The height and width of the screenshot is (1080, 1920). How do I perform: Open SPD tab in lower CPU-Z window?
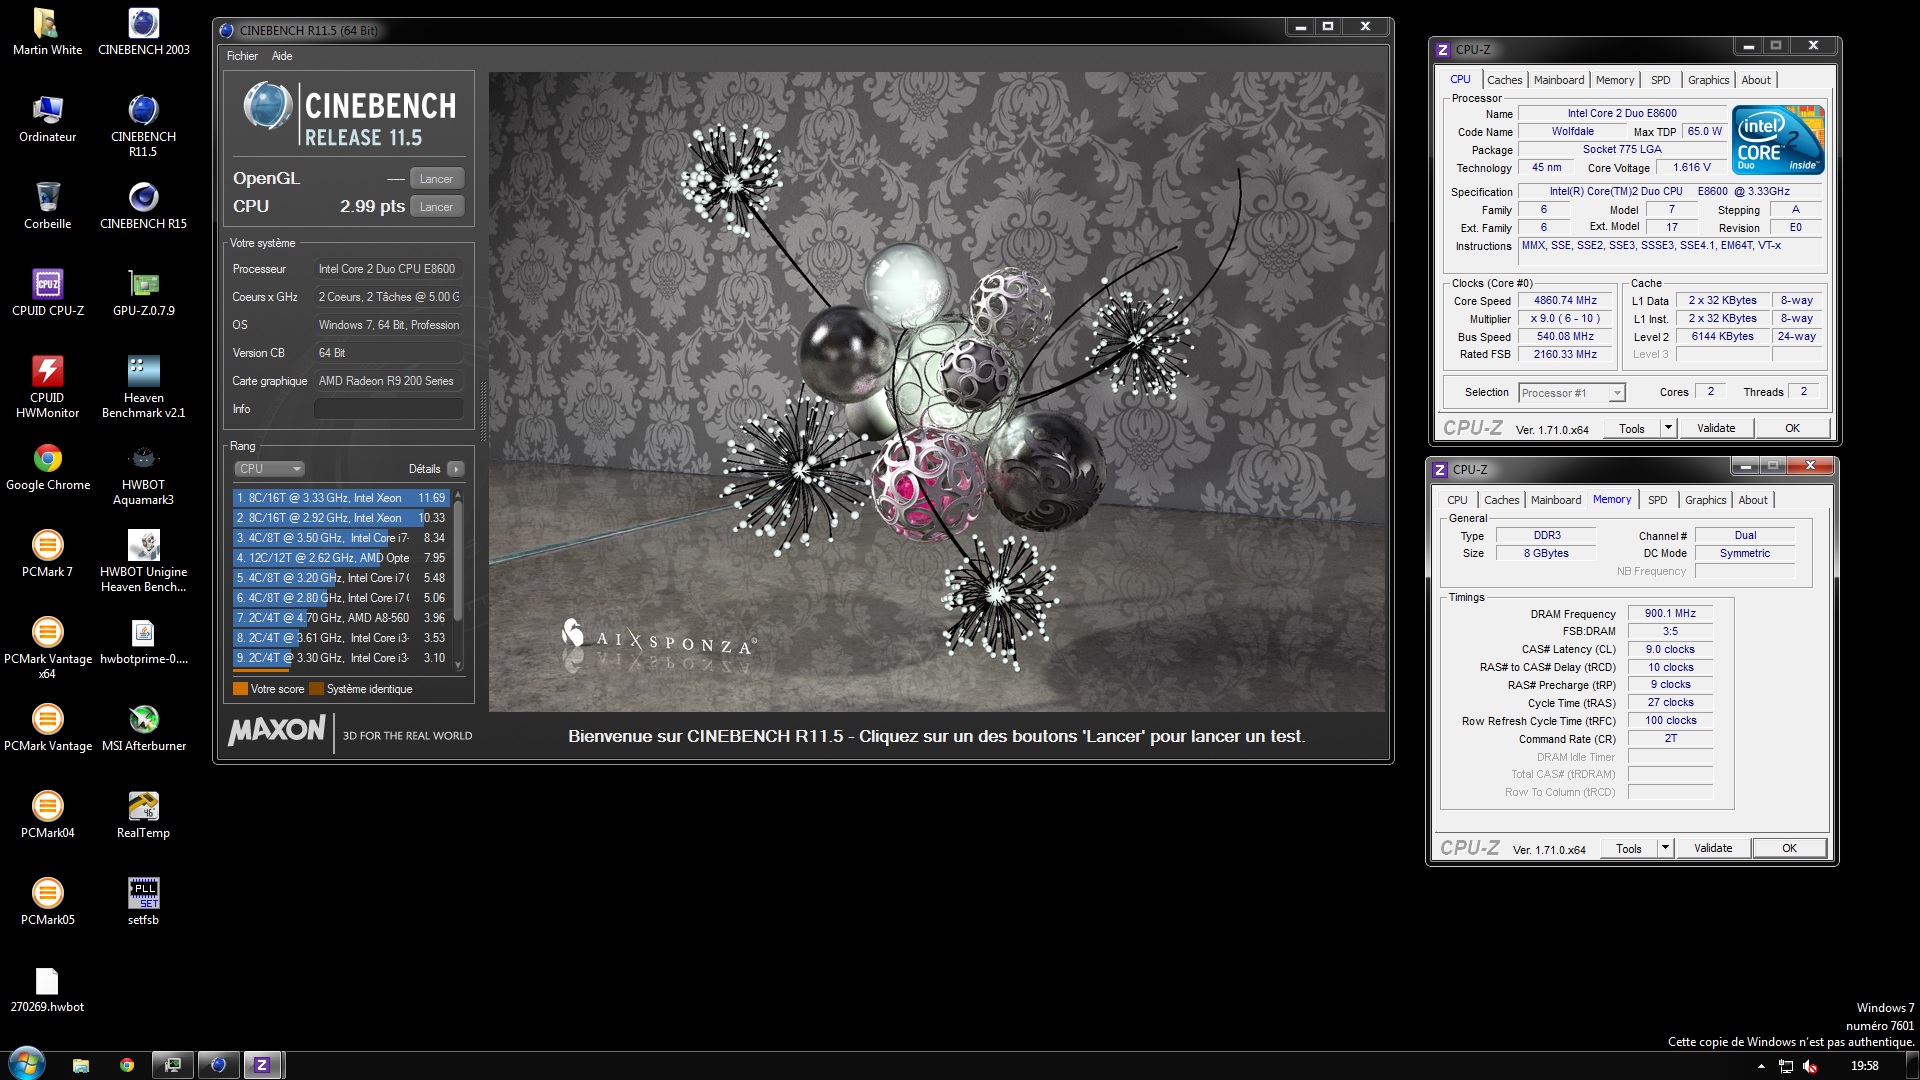coord(1657,500)
